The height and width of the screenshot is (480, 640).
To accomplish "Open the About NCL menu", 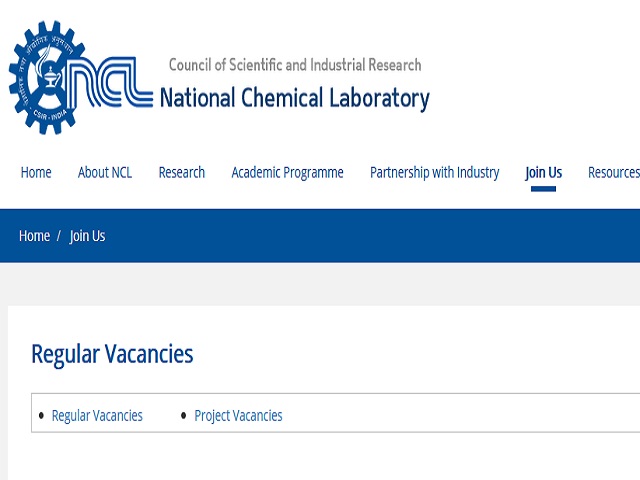I will (105, 173).
